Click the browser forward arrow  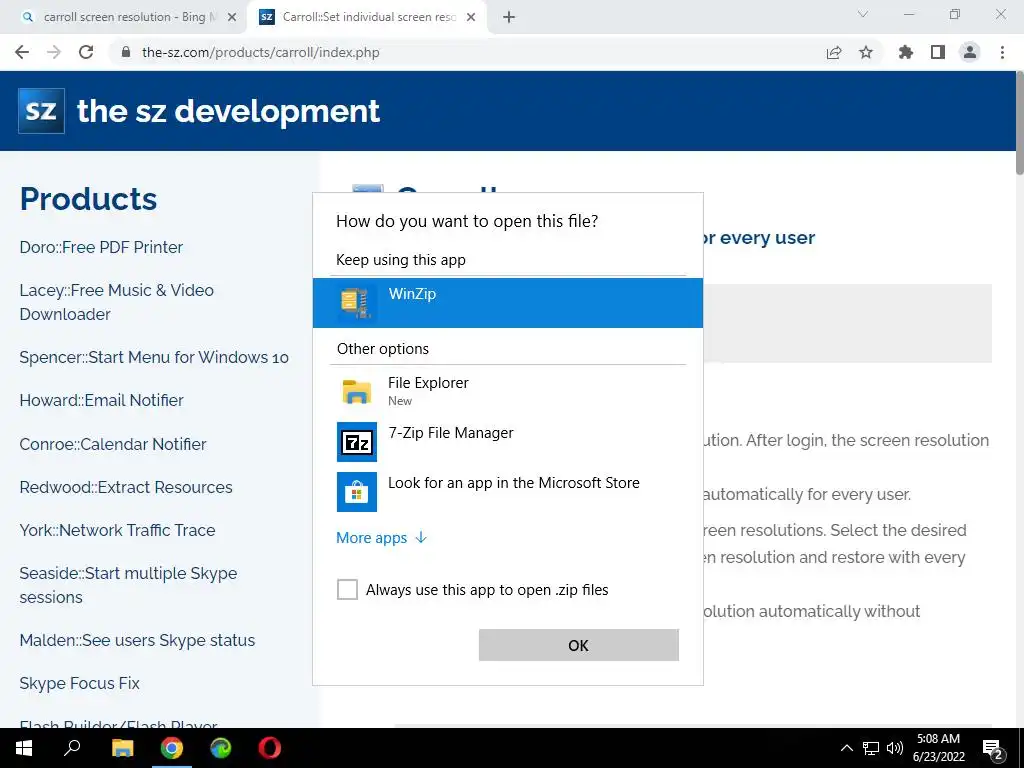[54, 52]
